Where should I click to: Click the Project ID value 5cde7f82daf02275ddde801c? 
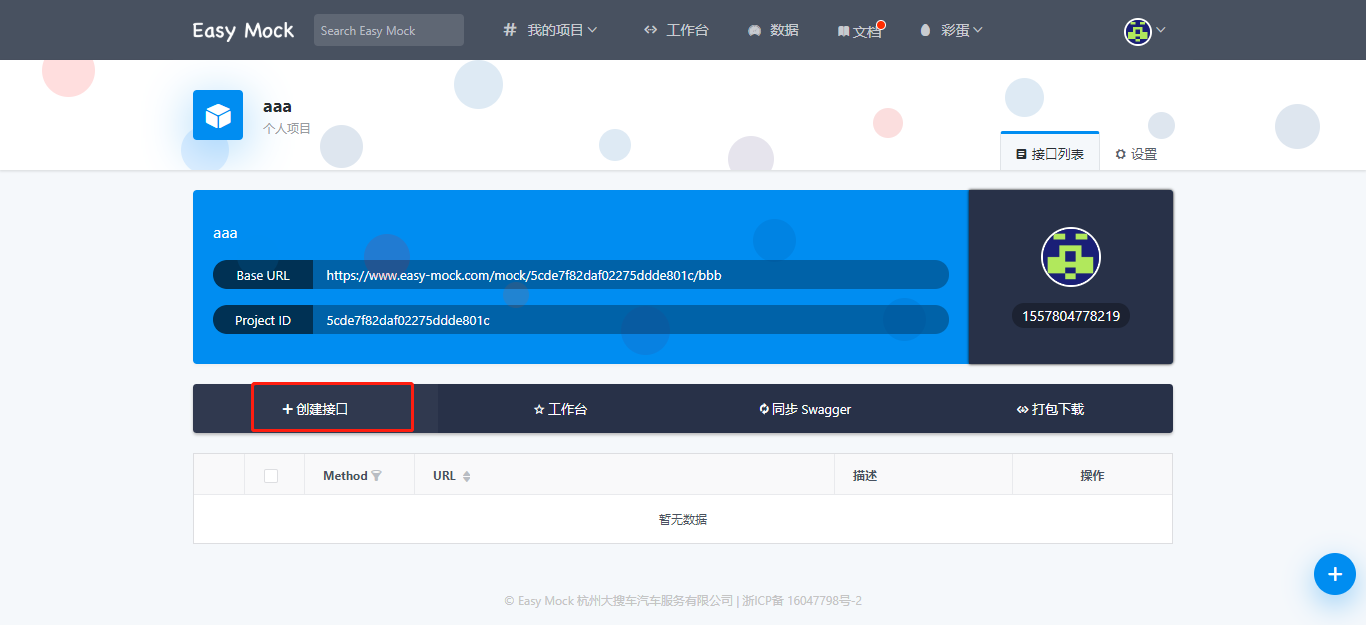tap(408, 320)
